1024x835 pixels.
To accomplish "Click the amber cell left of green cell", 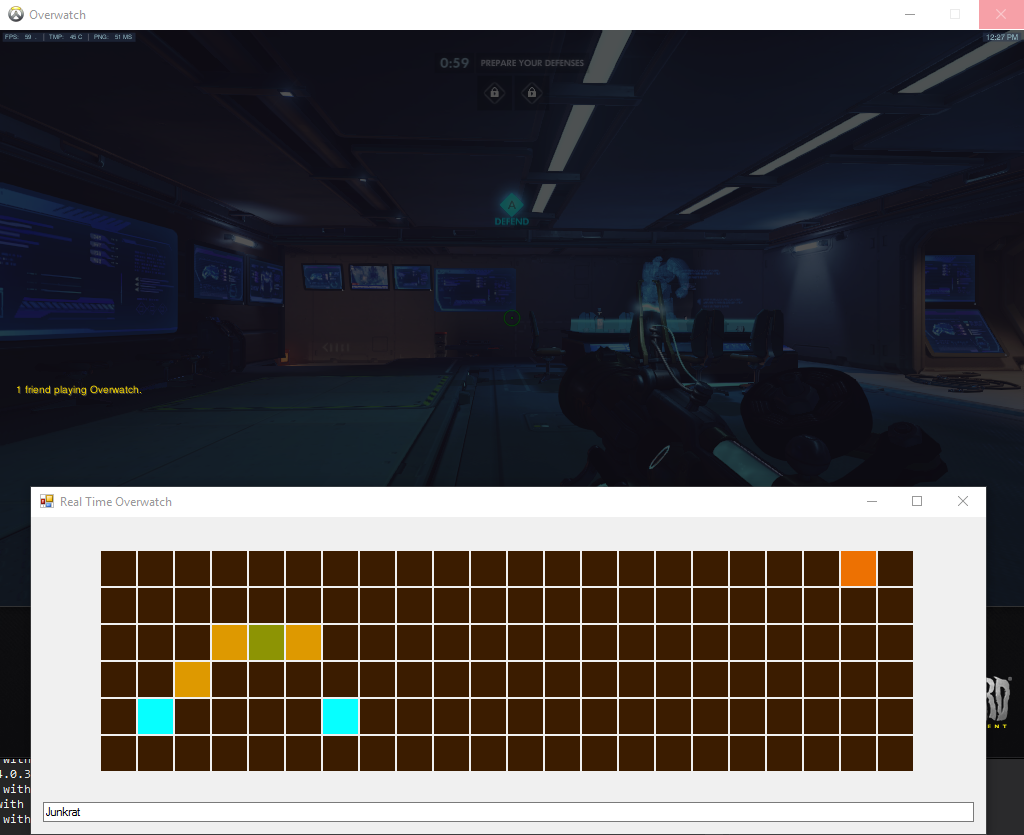I will 229,642.
